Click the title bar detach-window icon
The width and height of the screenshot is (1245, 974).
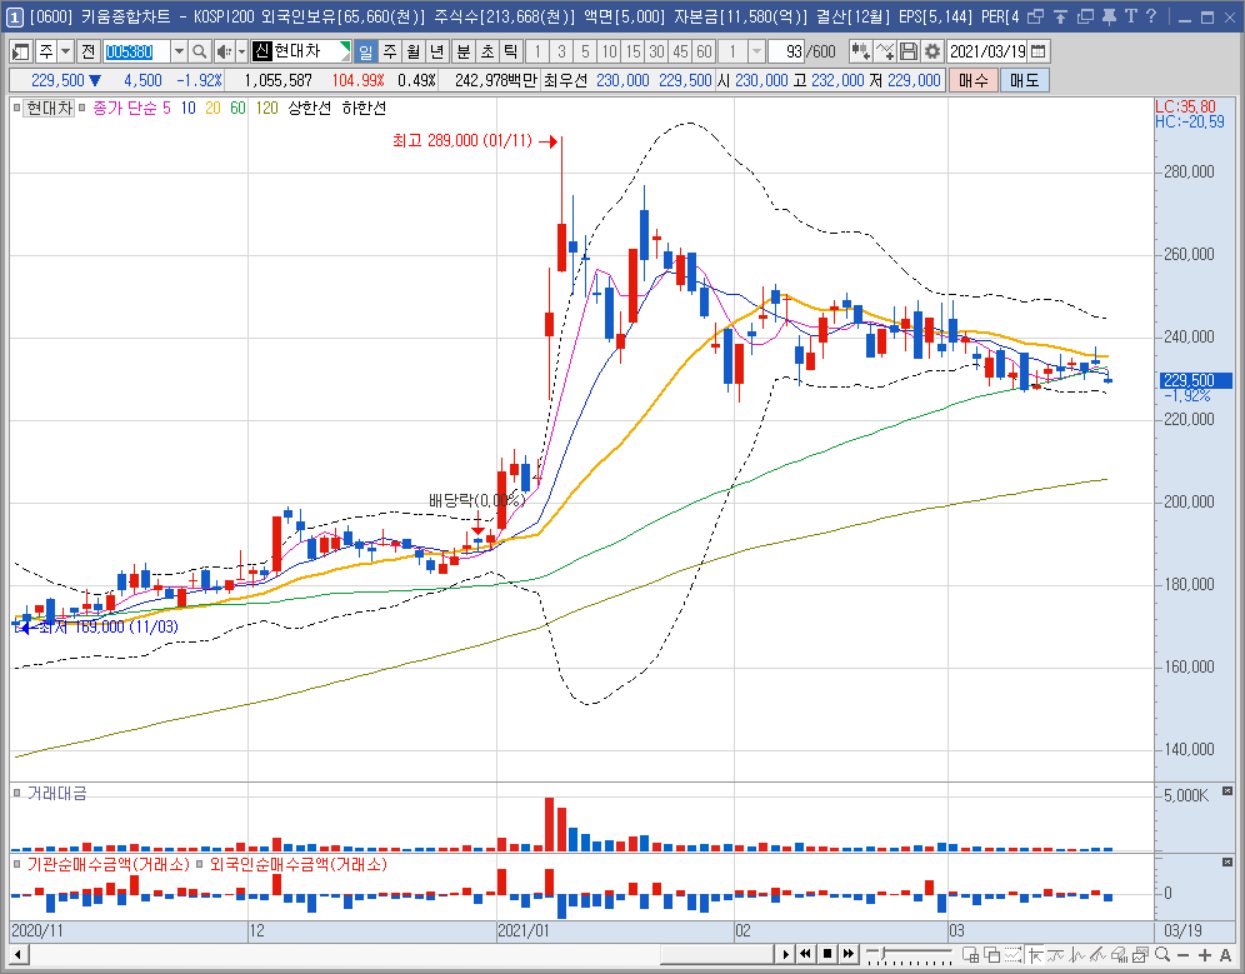click(1085, 16)
